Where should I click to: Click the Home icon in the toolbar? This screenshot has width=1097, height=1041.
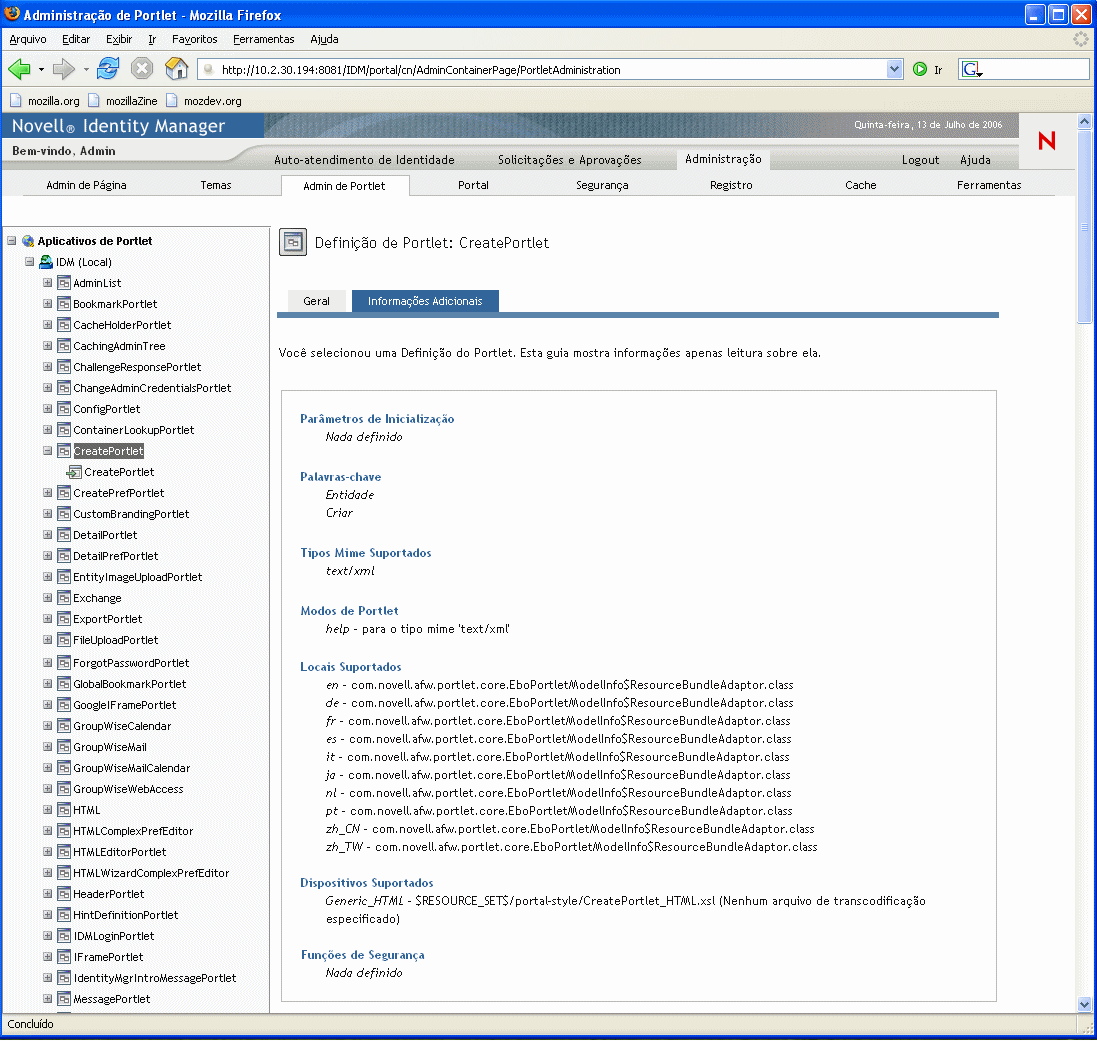(176, 69)
